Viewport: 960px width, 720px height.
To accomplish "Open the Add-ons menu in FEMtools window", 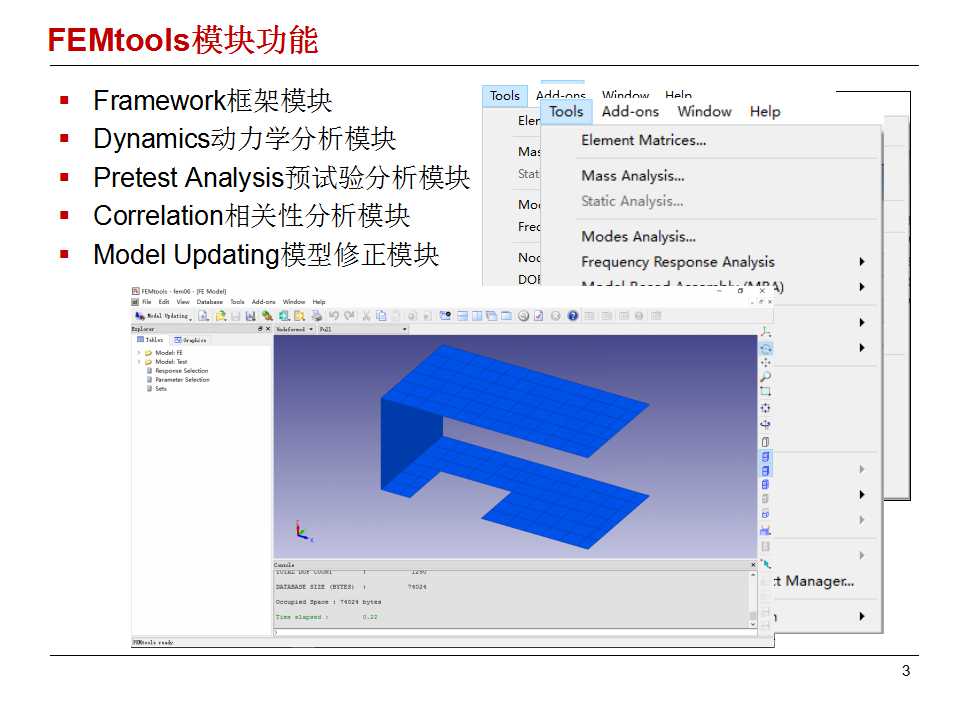I will point(263,302).
